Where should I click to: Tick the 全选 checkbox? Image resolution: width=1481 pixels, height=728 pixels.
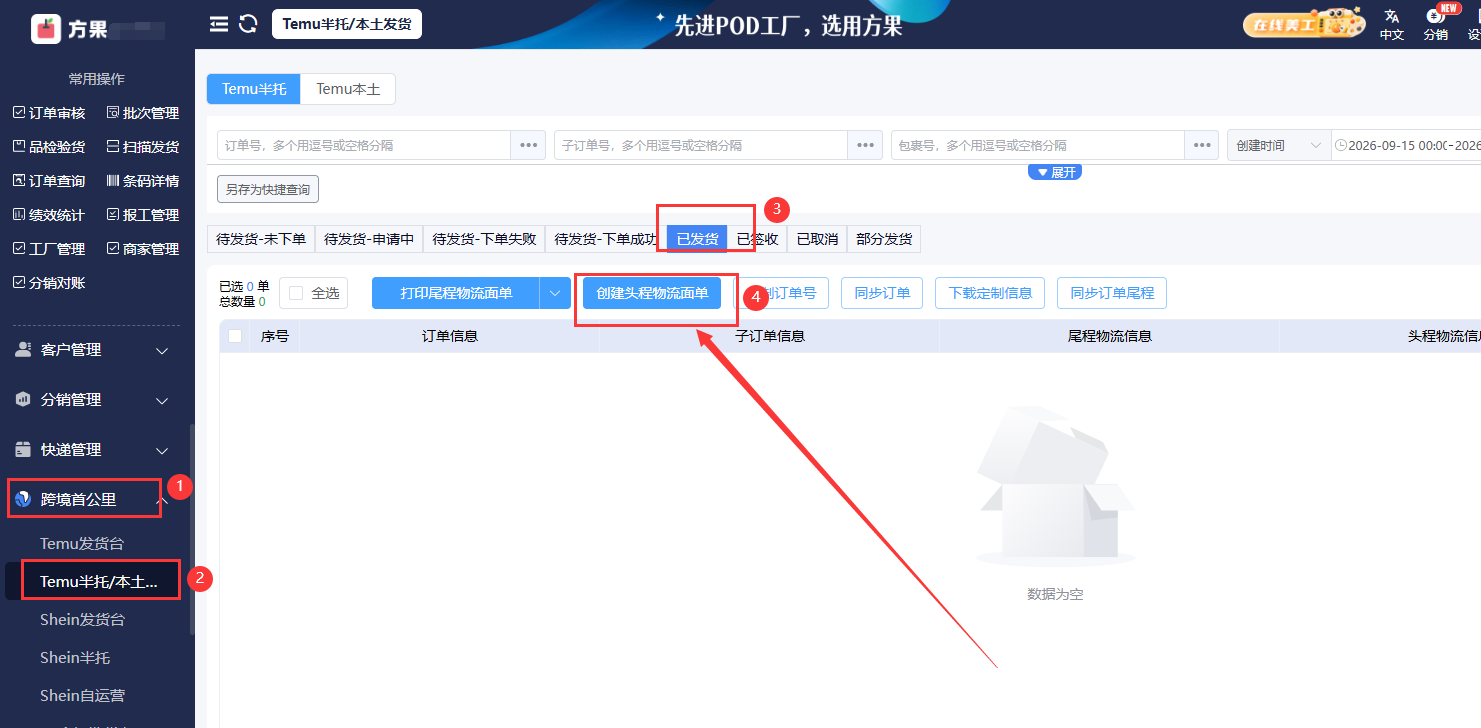point(296,293)
